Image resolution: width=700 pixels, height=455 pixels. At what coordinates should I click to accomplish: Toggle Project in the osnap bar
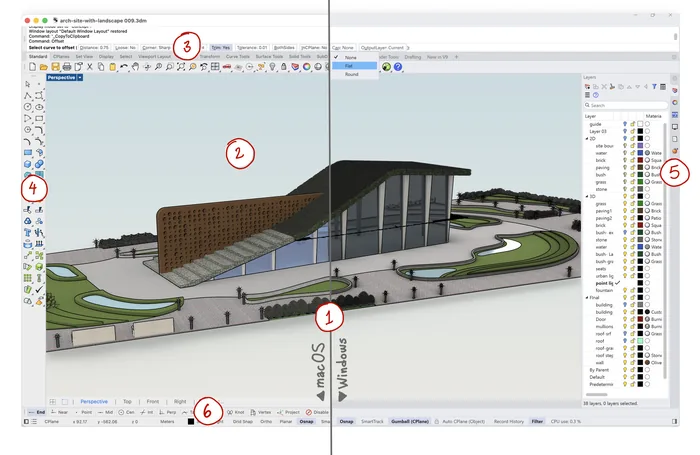point(288,412)
